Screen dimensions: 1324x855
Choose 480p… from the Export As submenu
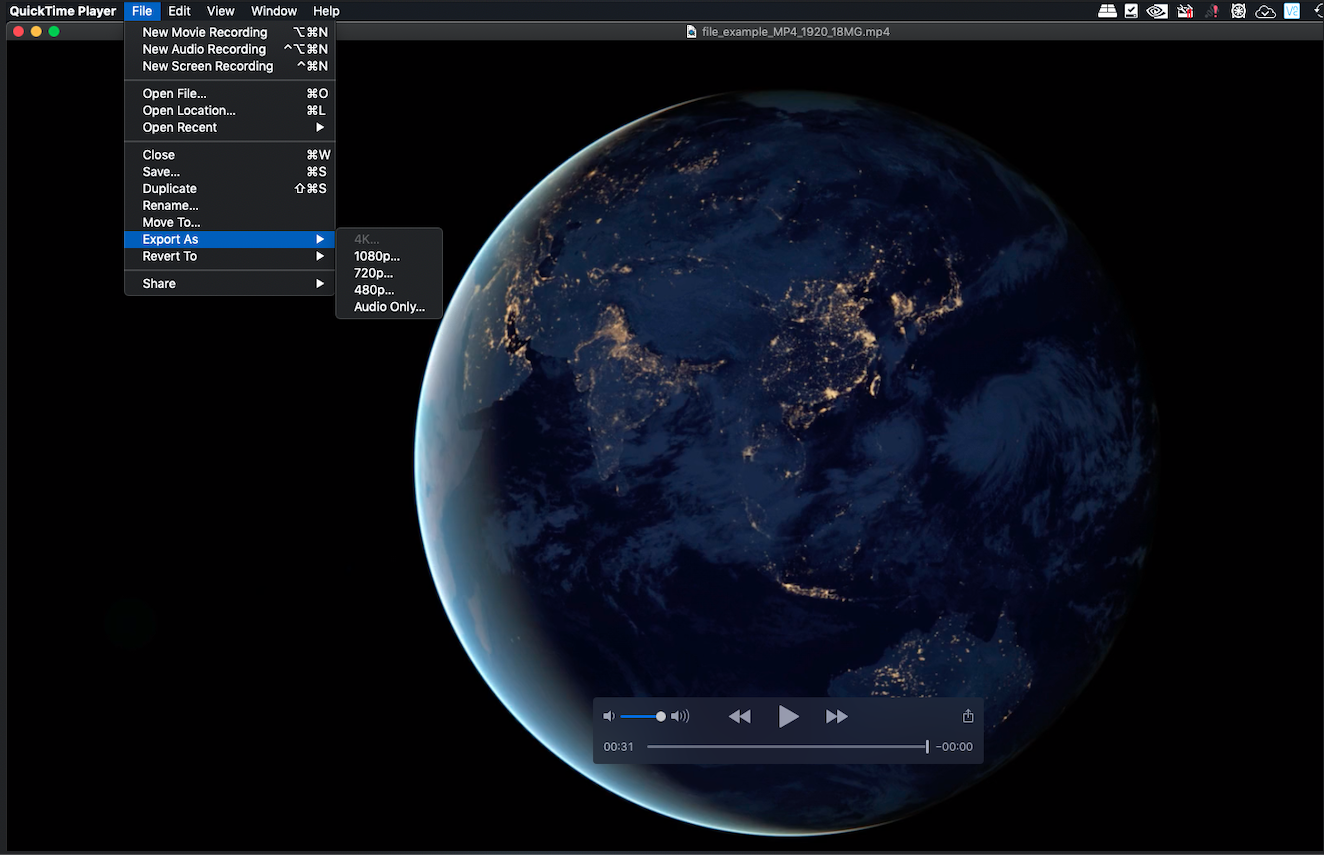[x=374, y=290]
